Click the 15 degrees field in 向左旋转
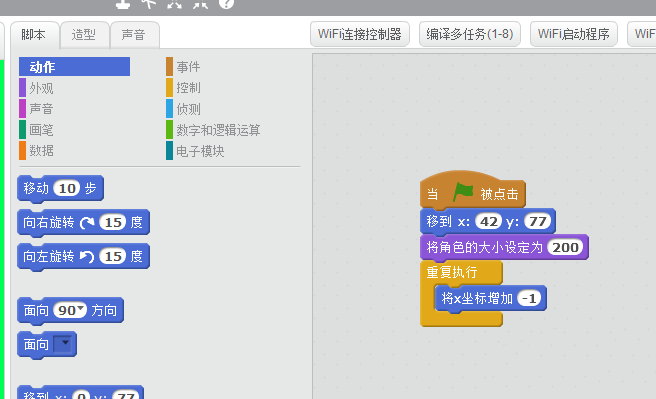656x399 pixels. point(113,256)
